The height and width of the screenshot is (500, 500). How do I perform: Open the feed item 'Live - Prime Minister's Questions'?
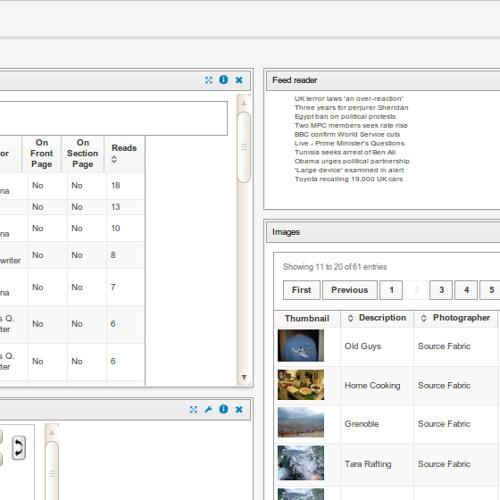(349, 143)
